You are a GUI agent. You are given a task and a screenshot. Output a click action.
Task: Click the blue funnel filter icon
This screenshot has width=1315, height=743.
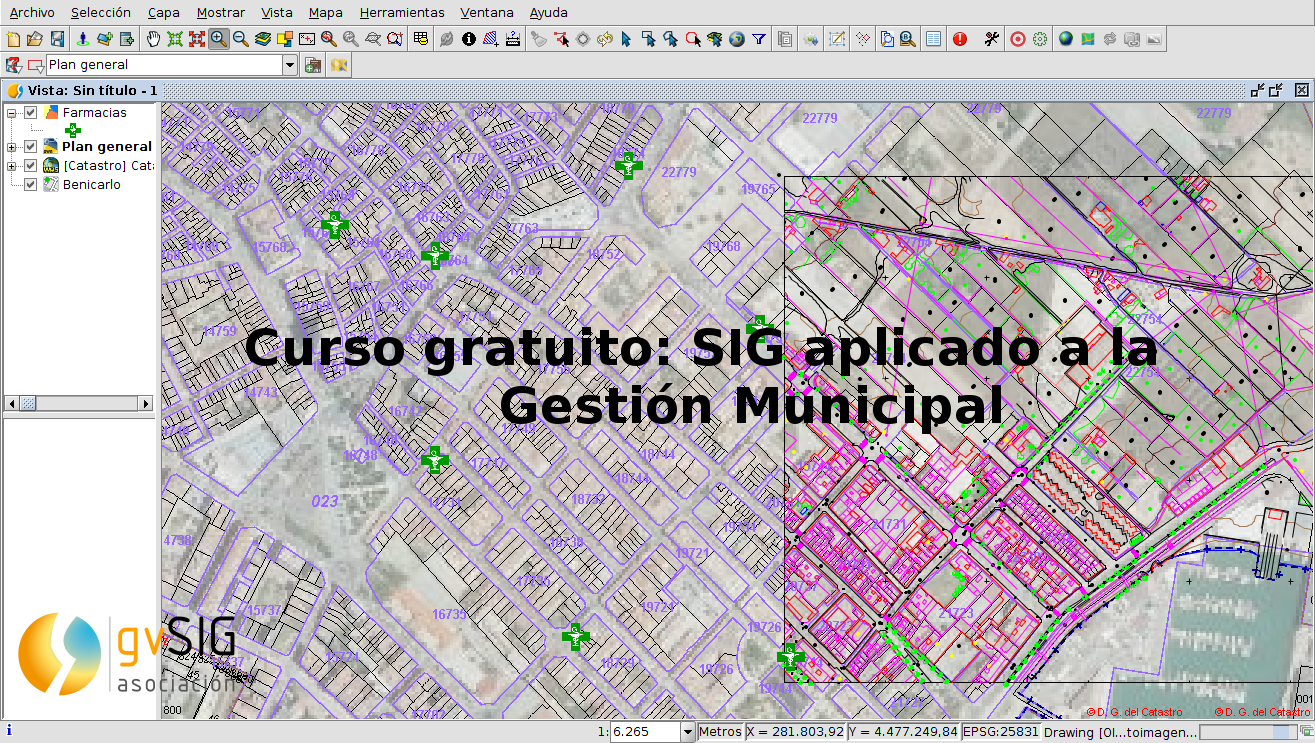pos(759,39)
